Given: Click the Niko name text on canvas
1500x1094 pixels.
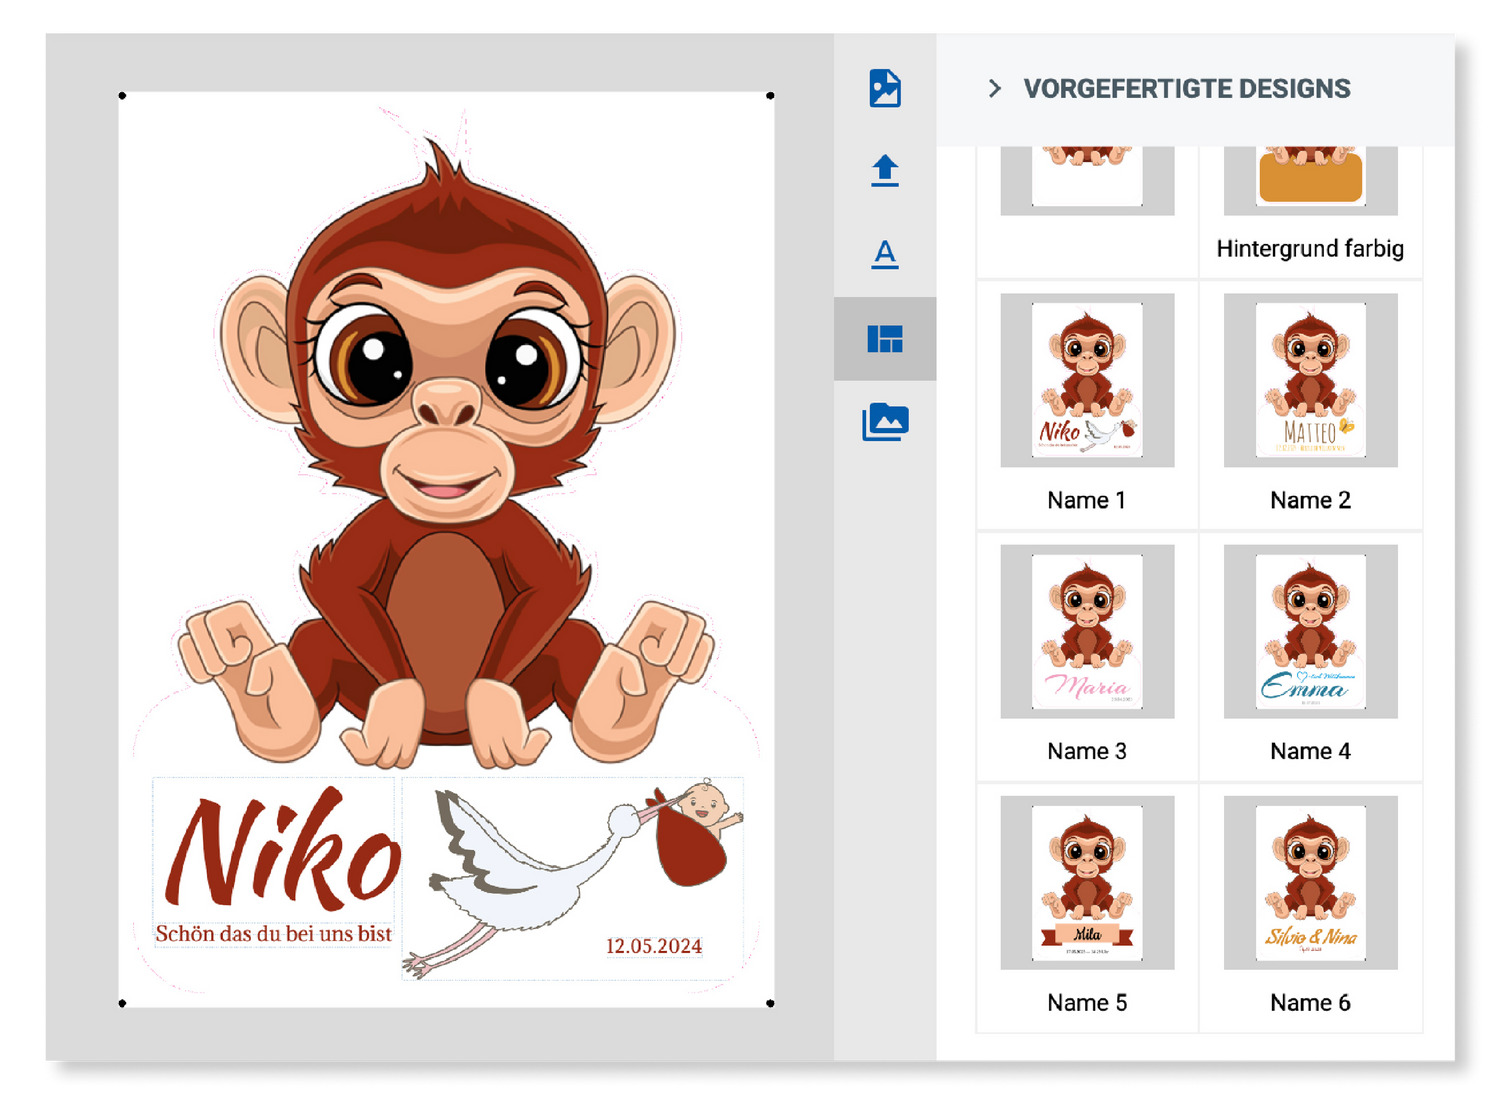Looking at the screenshot, I should pyautogui.click(x=282, y=850).
